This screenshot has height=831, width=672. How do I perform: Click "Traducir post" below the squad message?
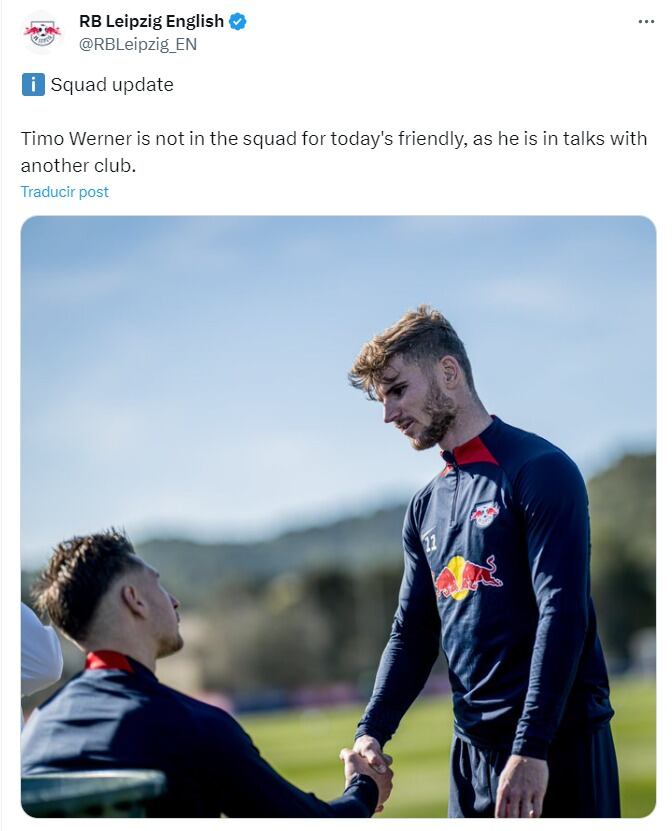[x=64, y=192]
